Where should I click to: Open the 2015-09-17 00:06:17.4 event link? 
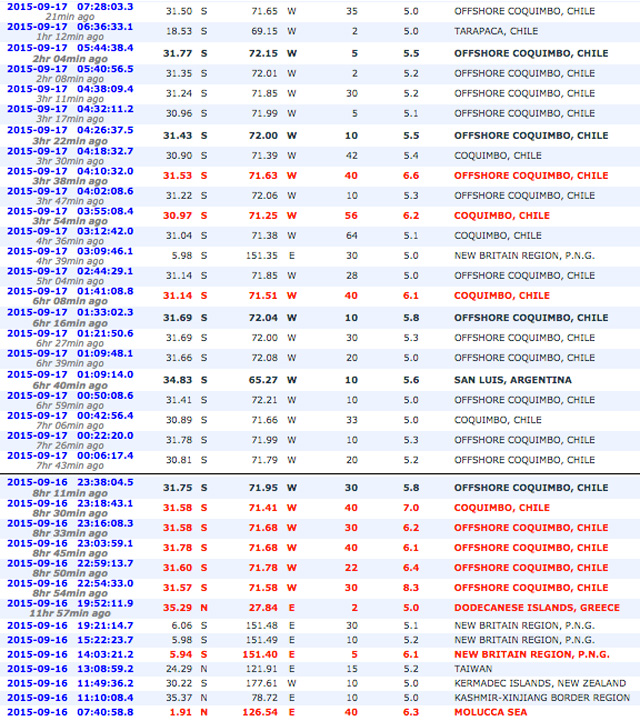tap(70, 455)
